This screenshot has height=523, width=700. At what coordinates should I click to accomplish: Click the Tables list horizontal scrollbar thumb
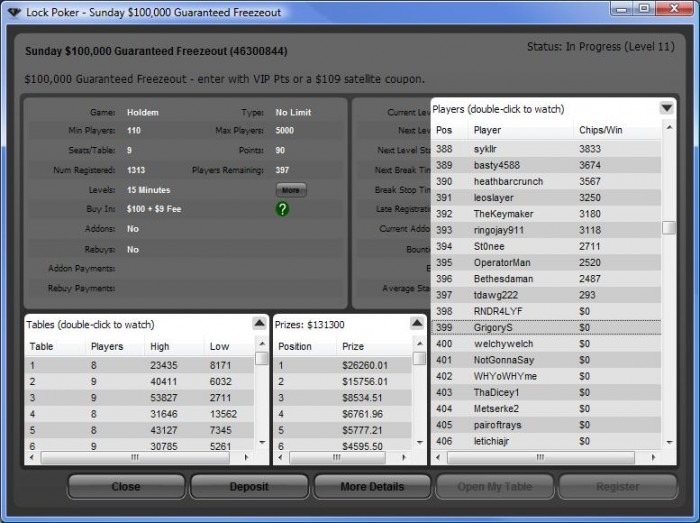[x=135, y=457]
